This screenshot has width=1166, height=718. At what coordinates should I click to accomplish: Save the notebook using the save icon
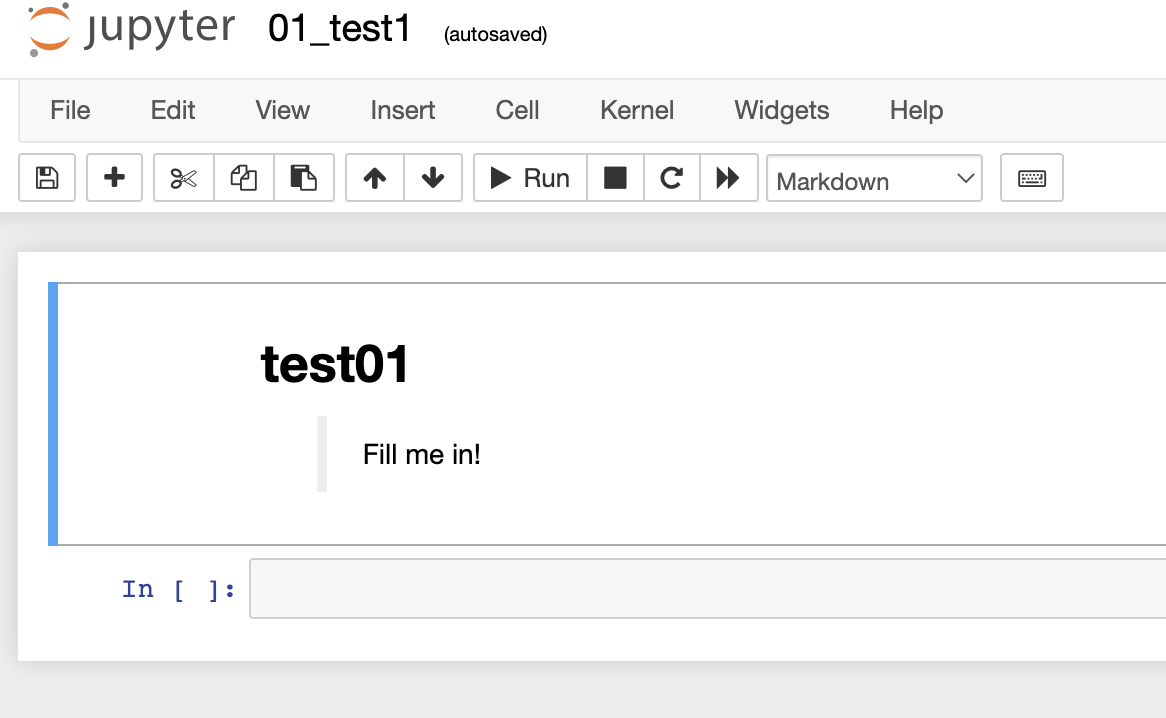[46, 177]
